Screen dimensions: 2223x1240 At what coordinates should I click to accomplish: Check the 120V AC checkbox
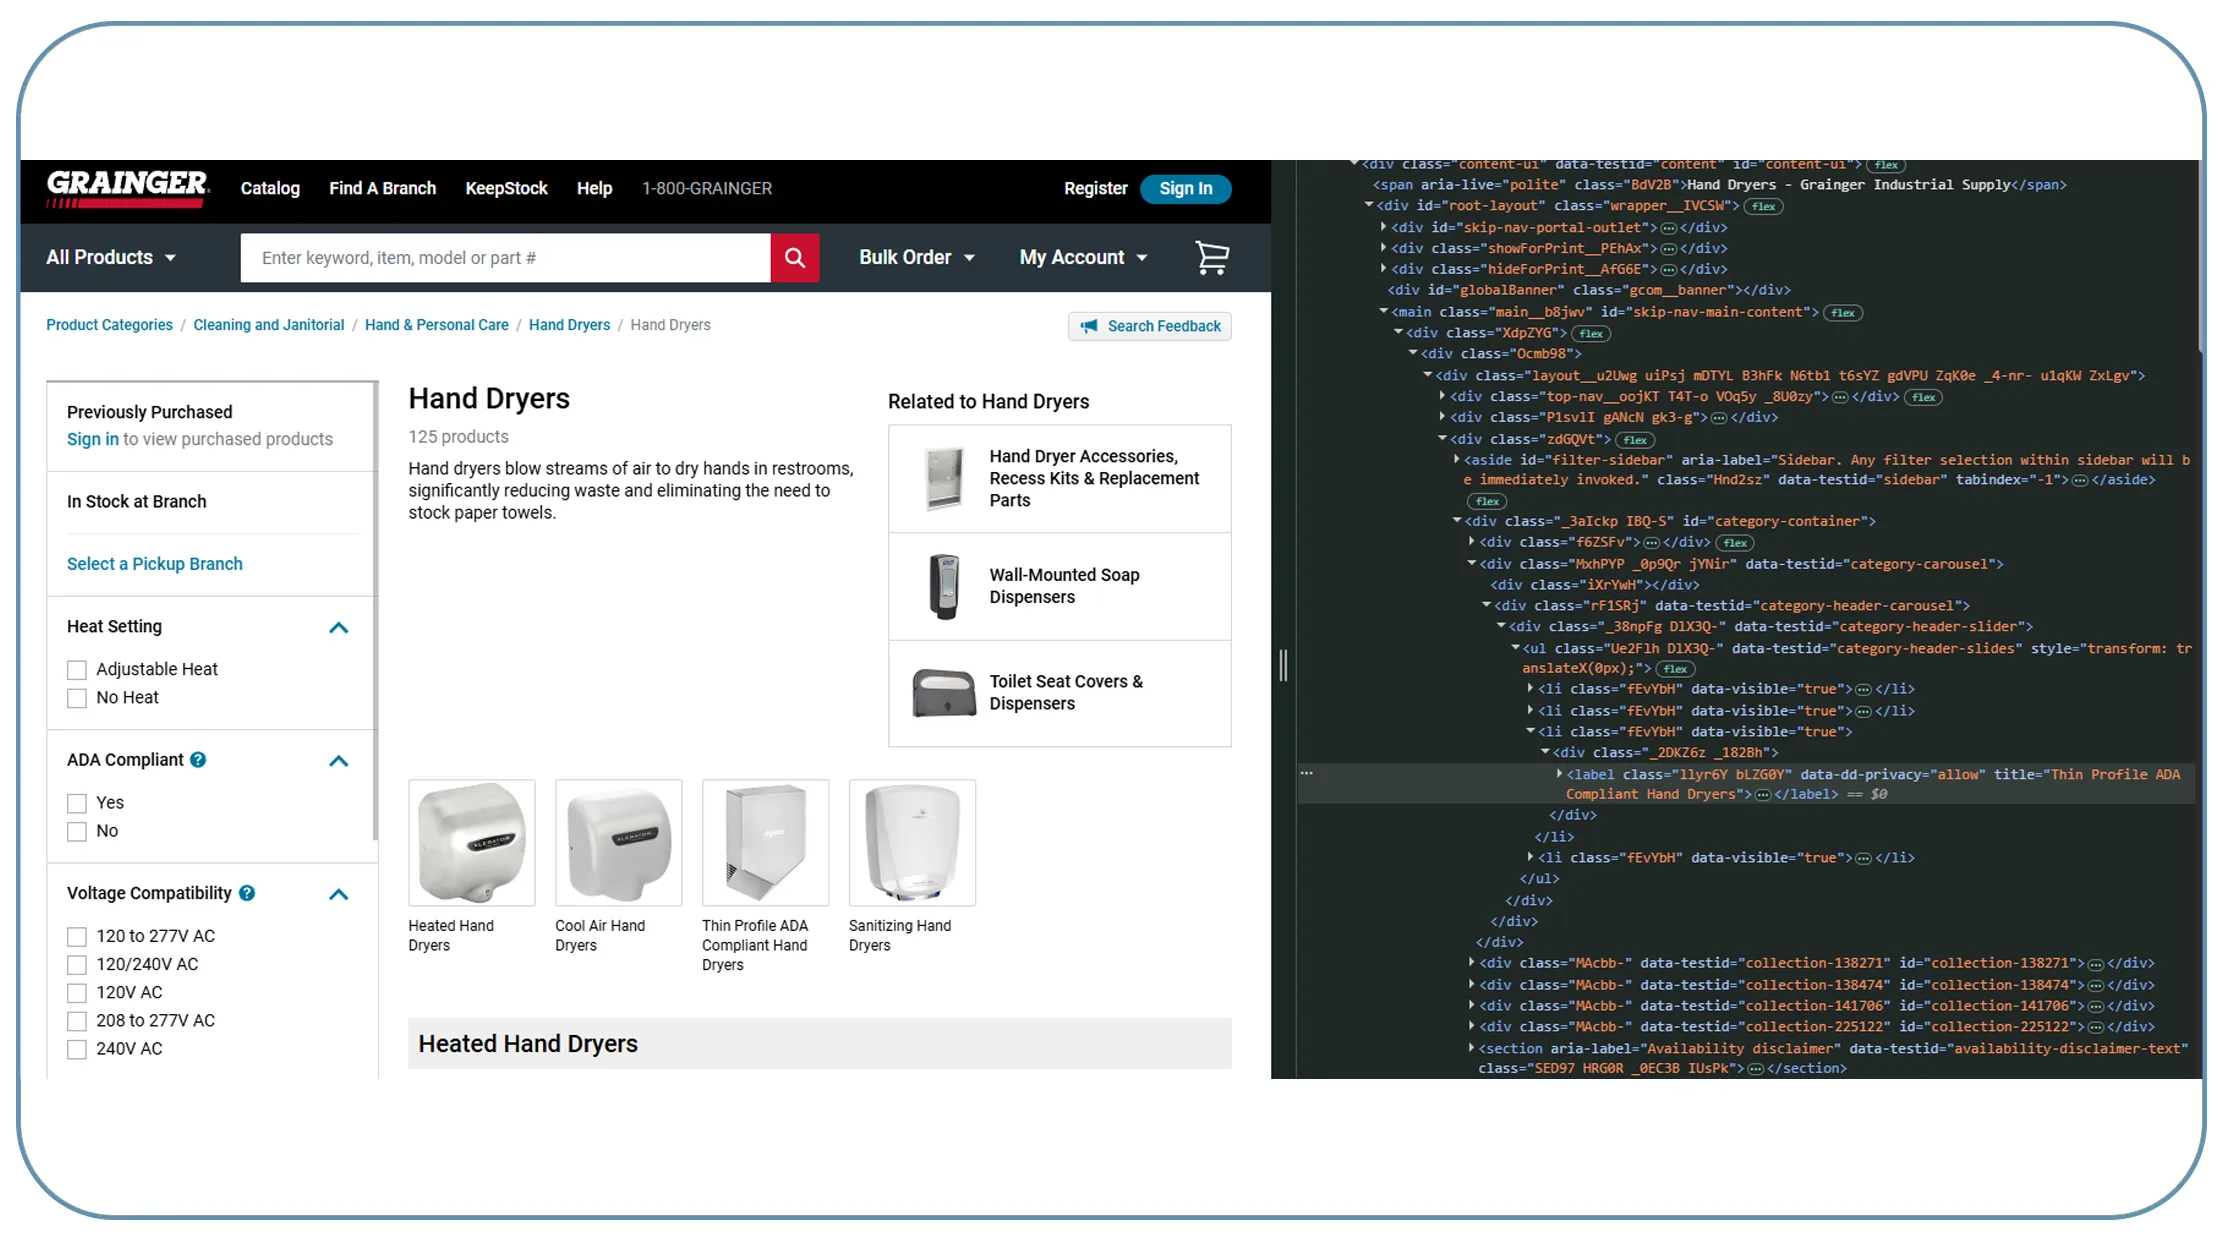77,993
